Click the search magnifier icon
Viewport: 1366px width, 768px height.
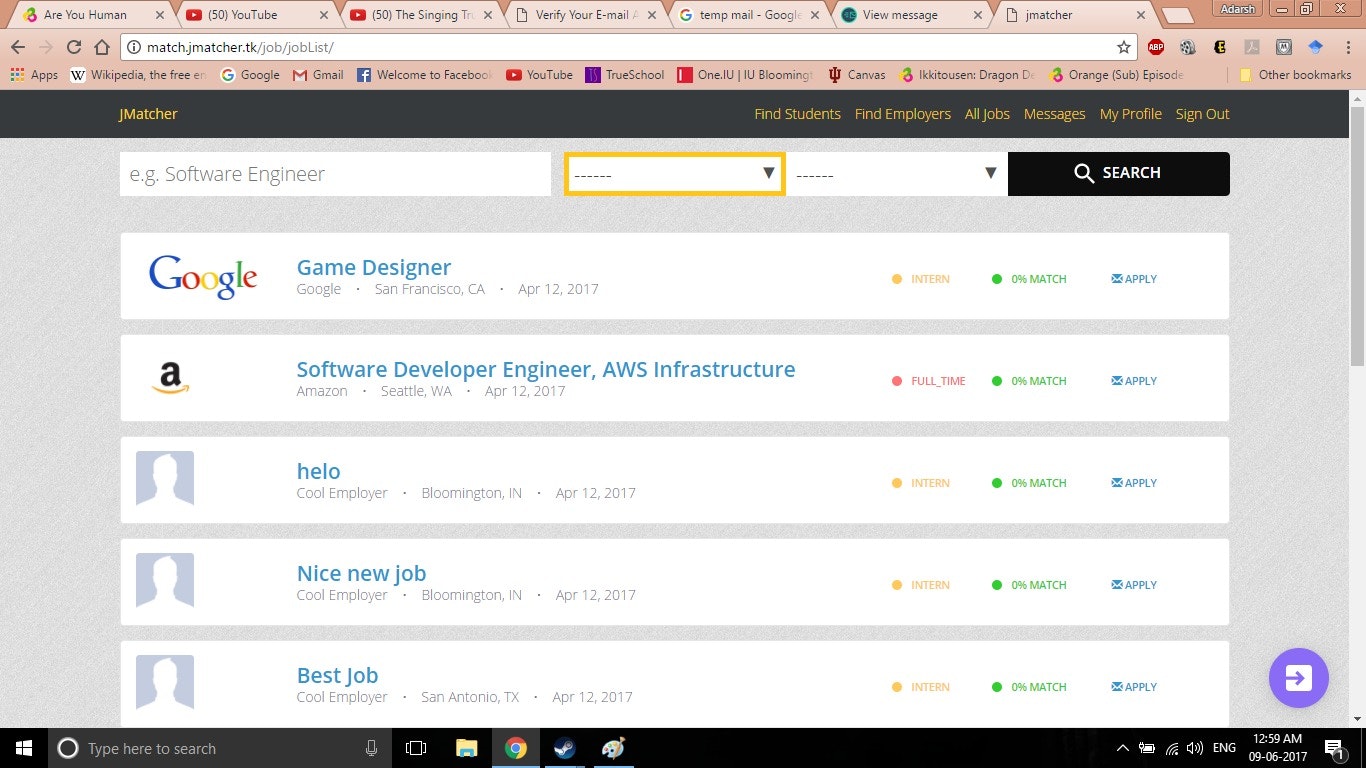[x=1084, y=174]
